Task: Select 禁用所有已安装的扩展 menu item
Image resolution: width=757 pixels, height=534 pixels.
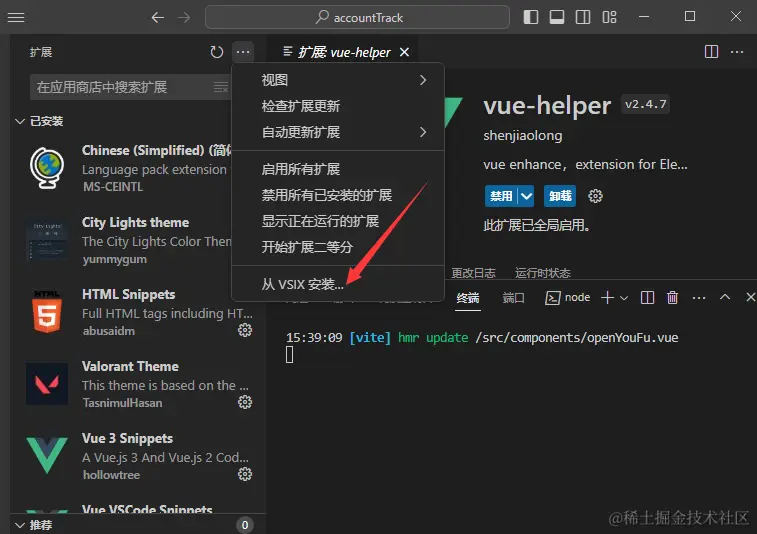Action: (x=338, y=195)
